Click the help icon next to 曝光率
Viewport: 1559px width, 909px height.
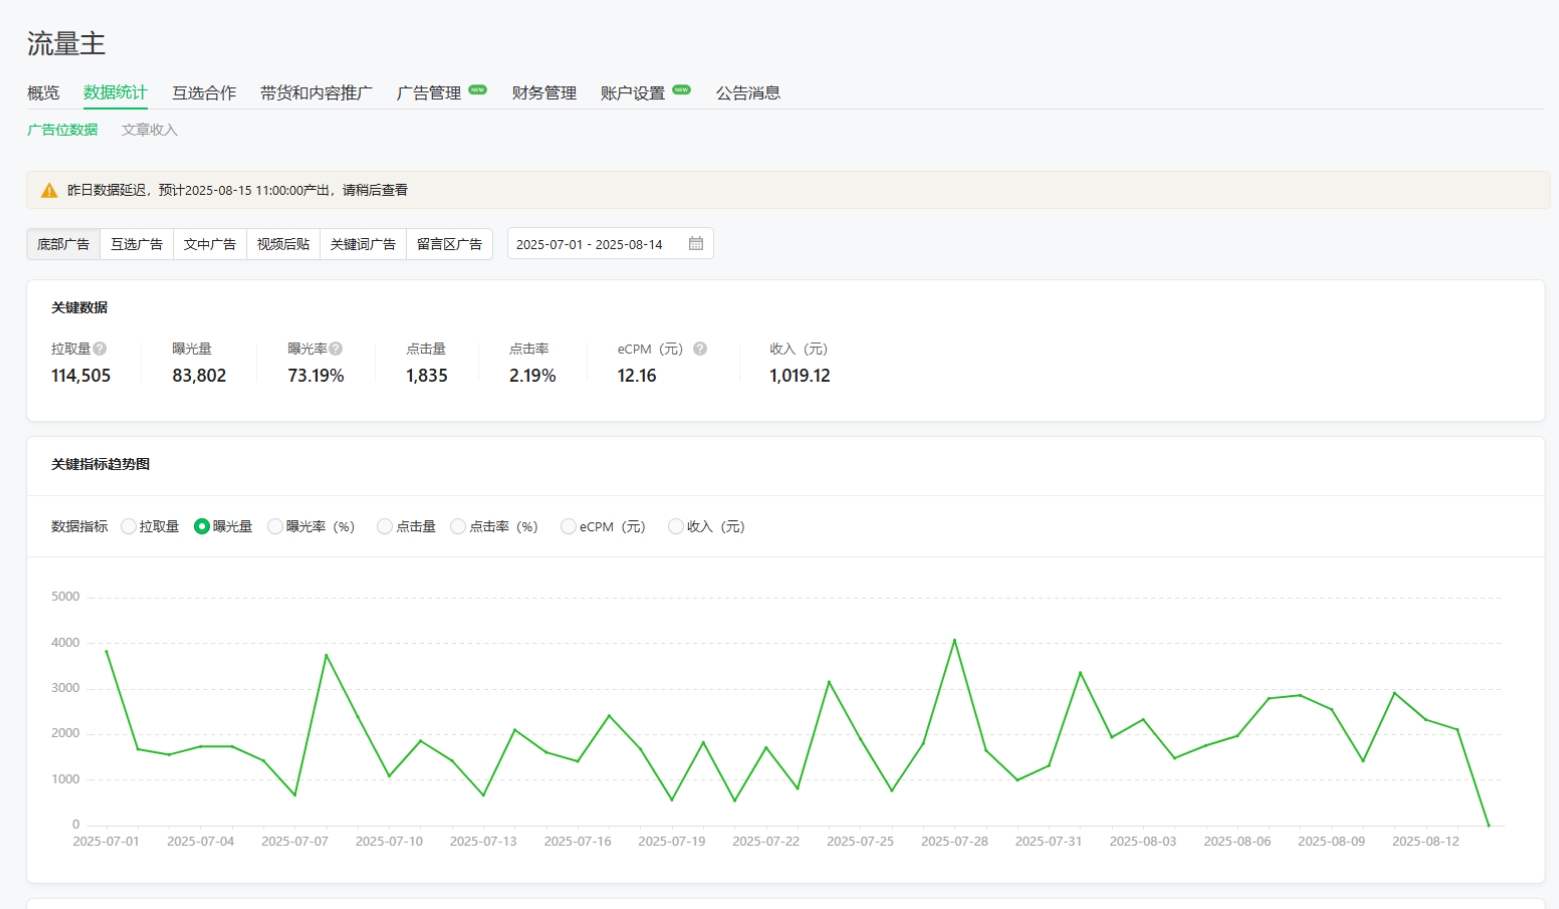(336, 349)
